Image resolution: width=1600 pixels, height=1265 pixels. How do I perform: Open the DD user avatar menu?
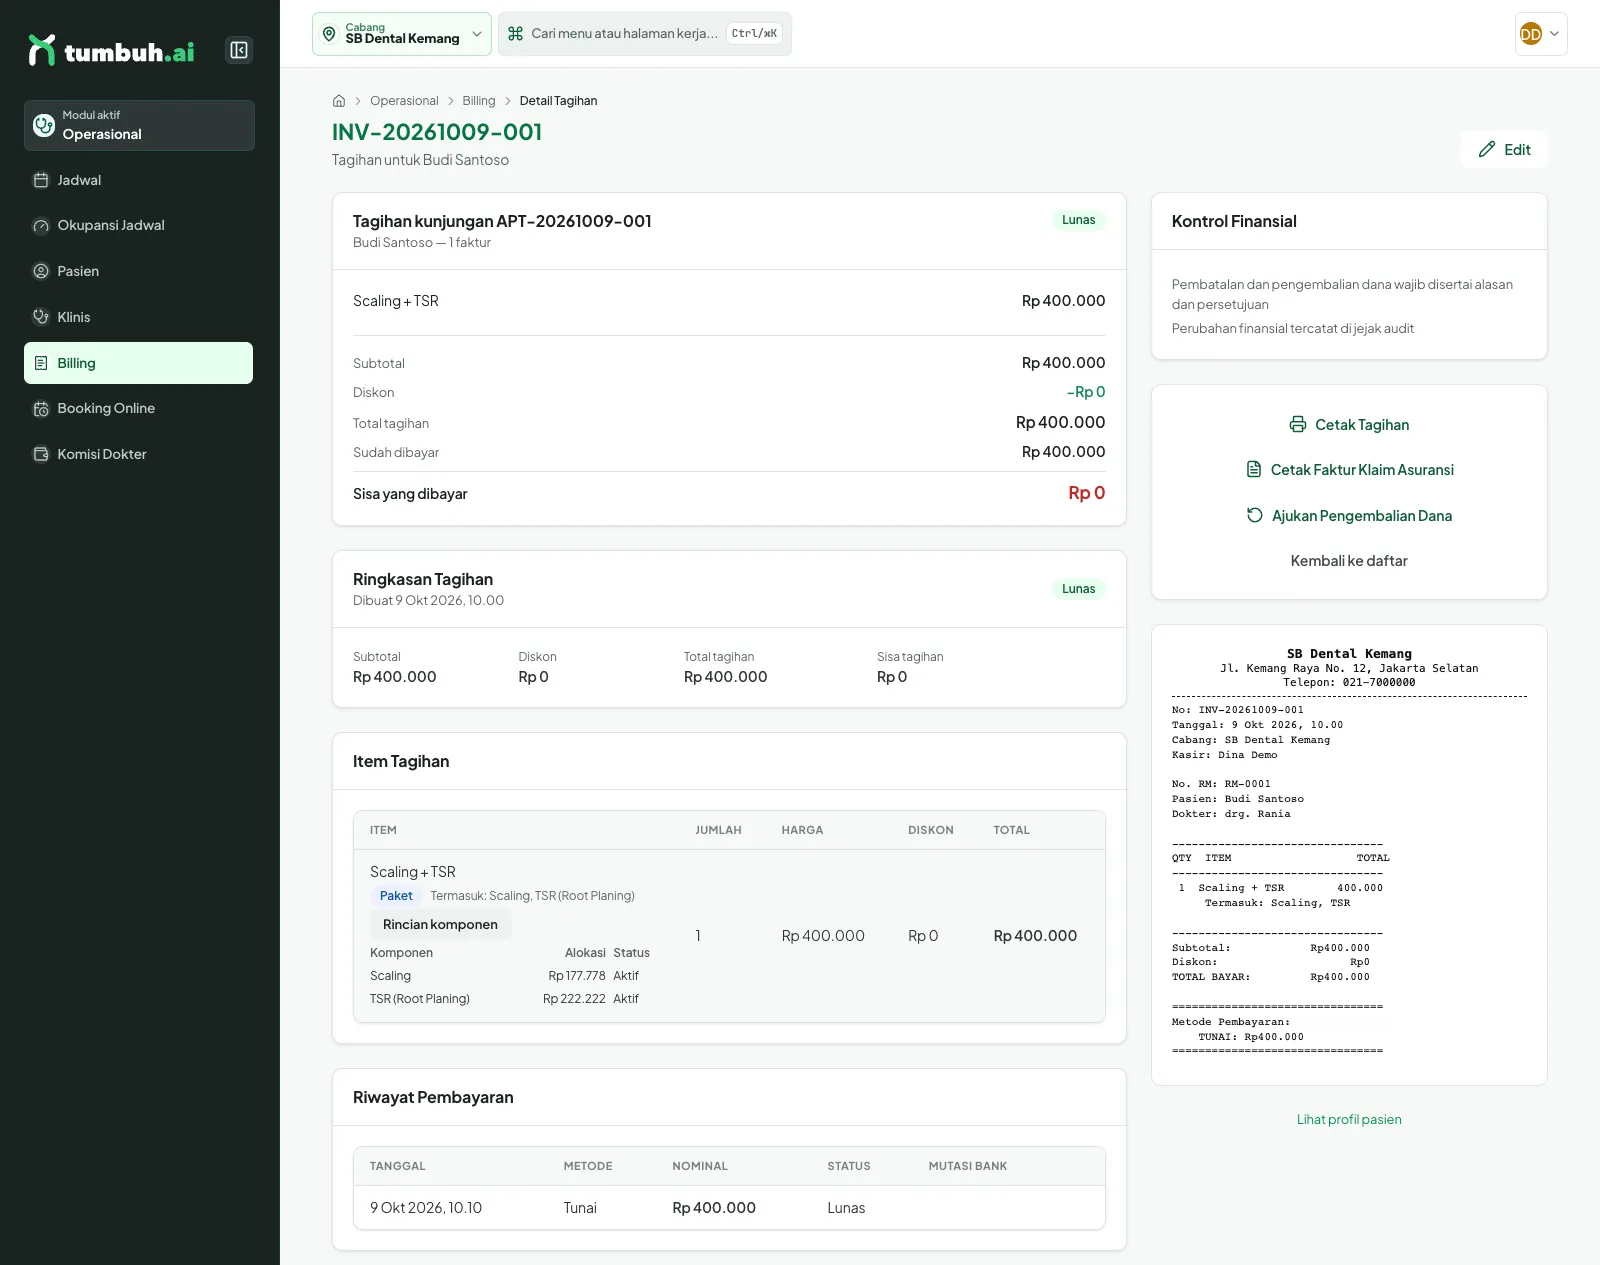(1541, 34)
